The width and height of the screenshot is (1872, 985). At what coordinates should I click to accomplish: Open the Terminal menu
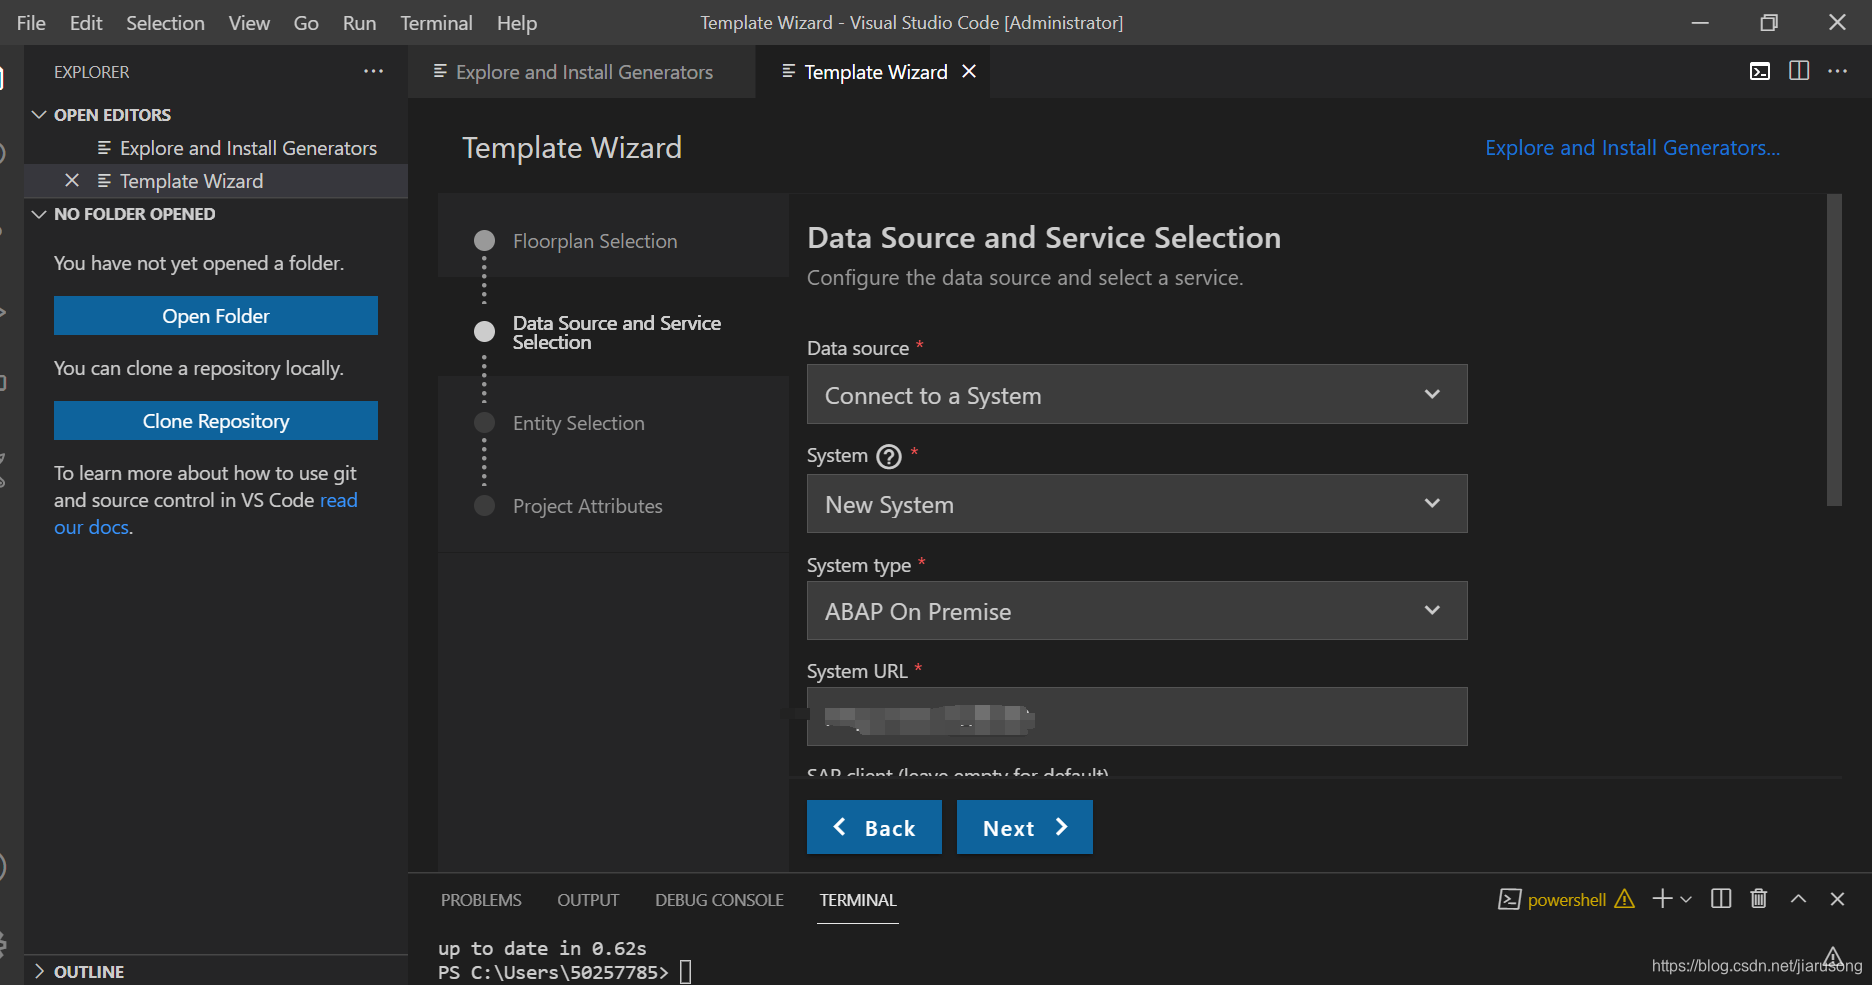pos(436,22)
